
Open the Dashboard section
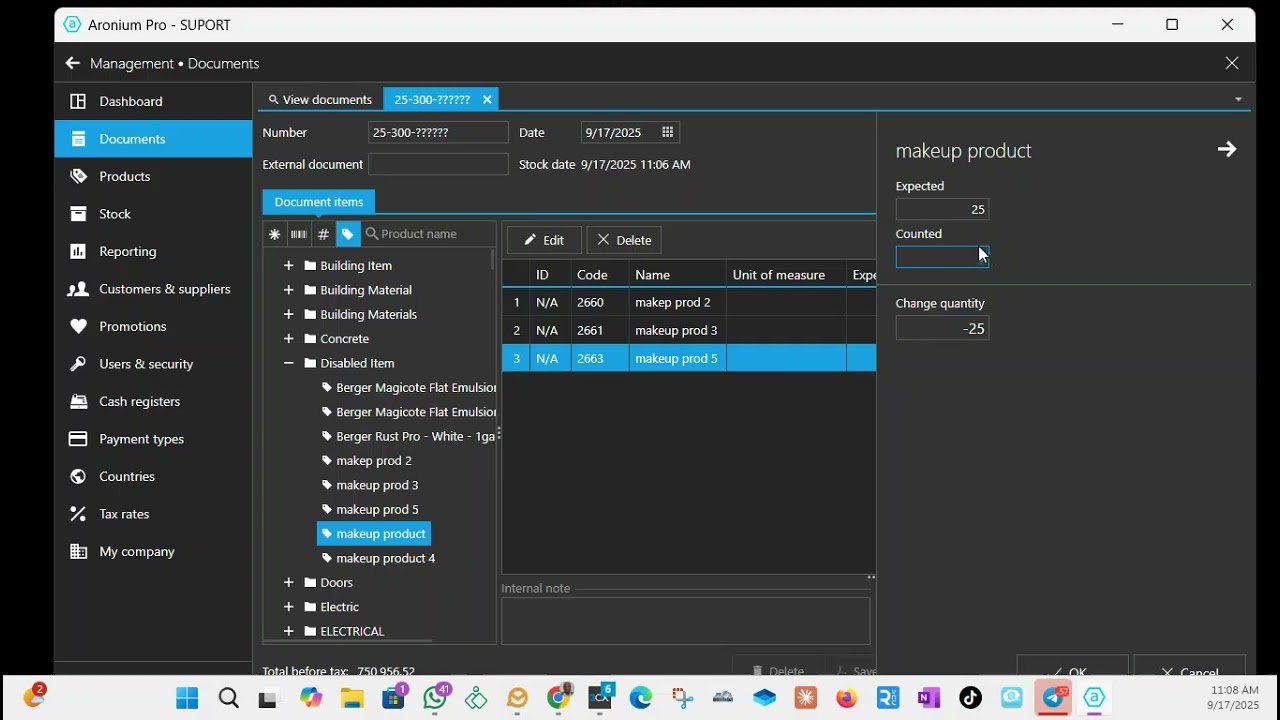(x=153, y=101)
